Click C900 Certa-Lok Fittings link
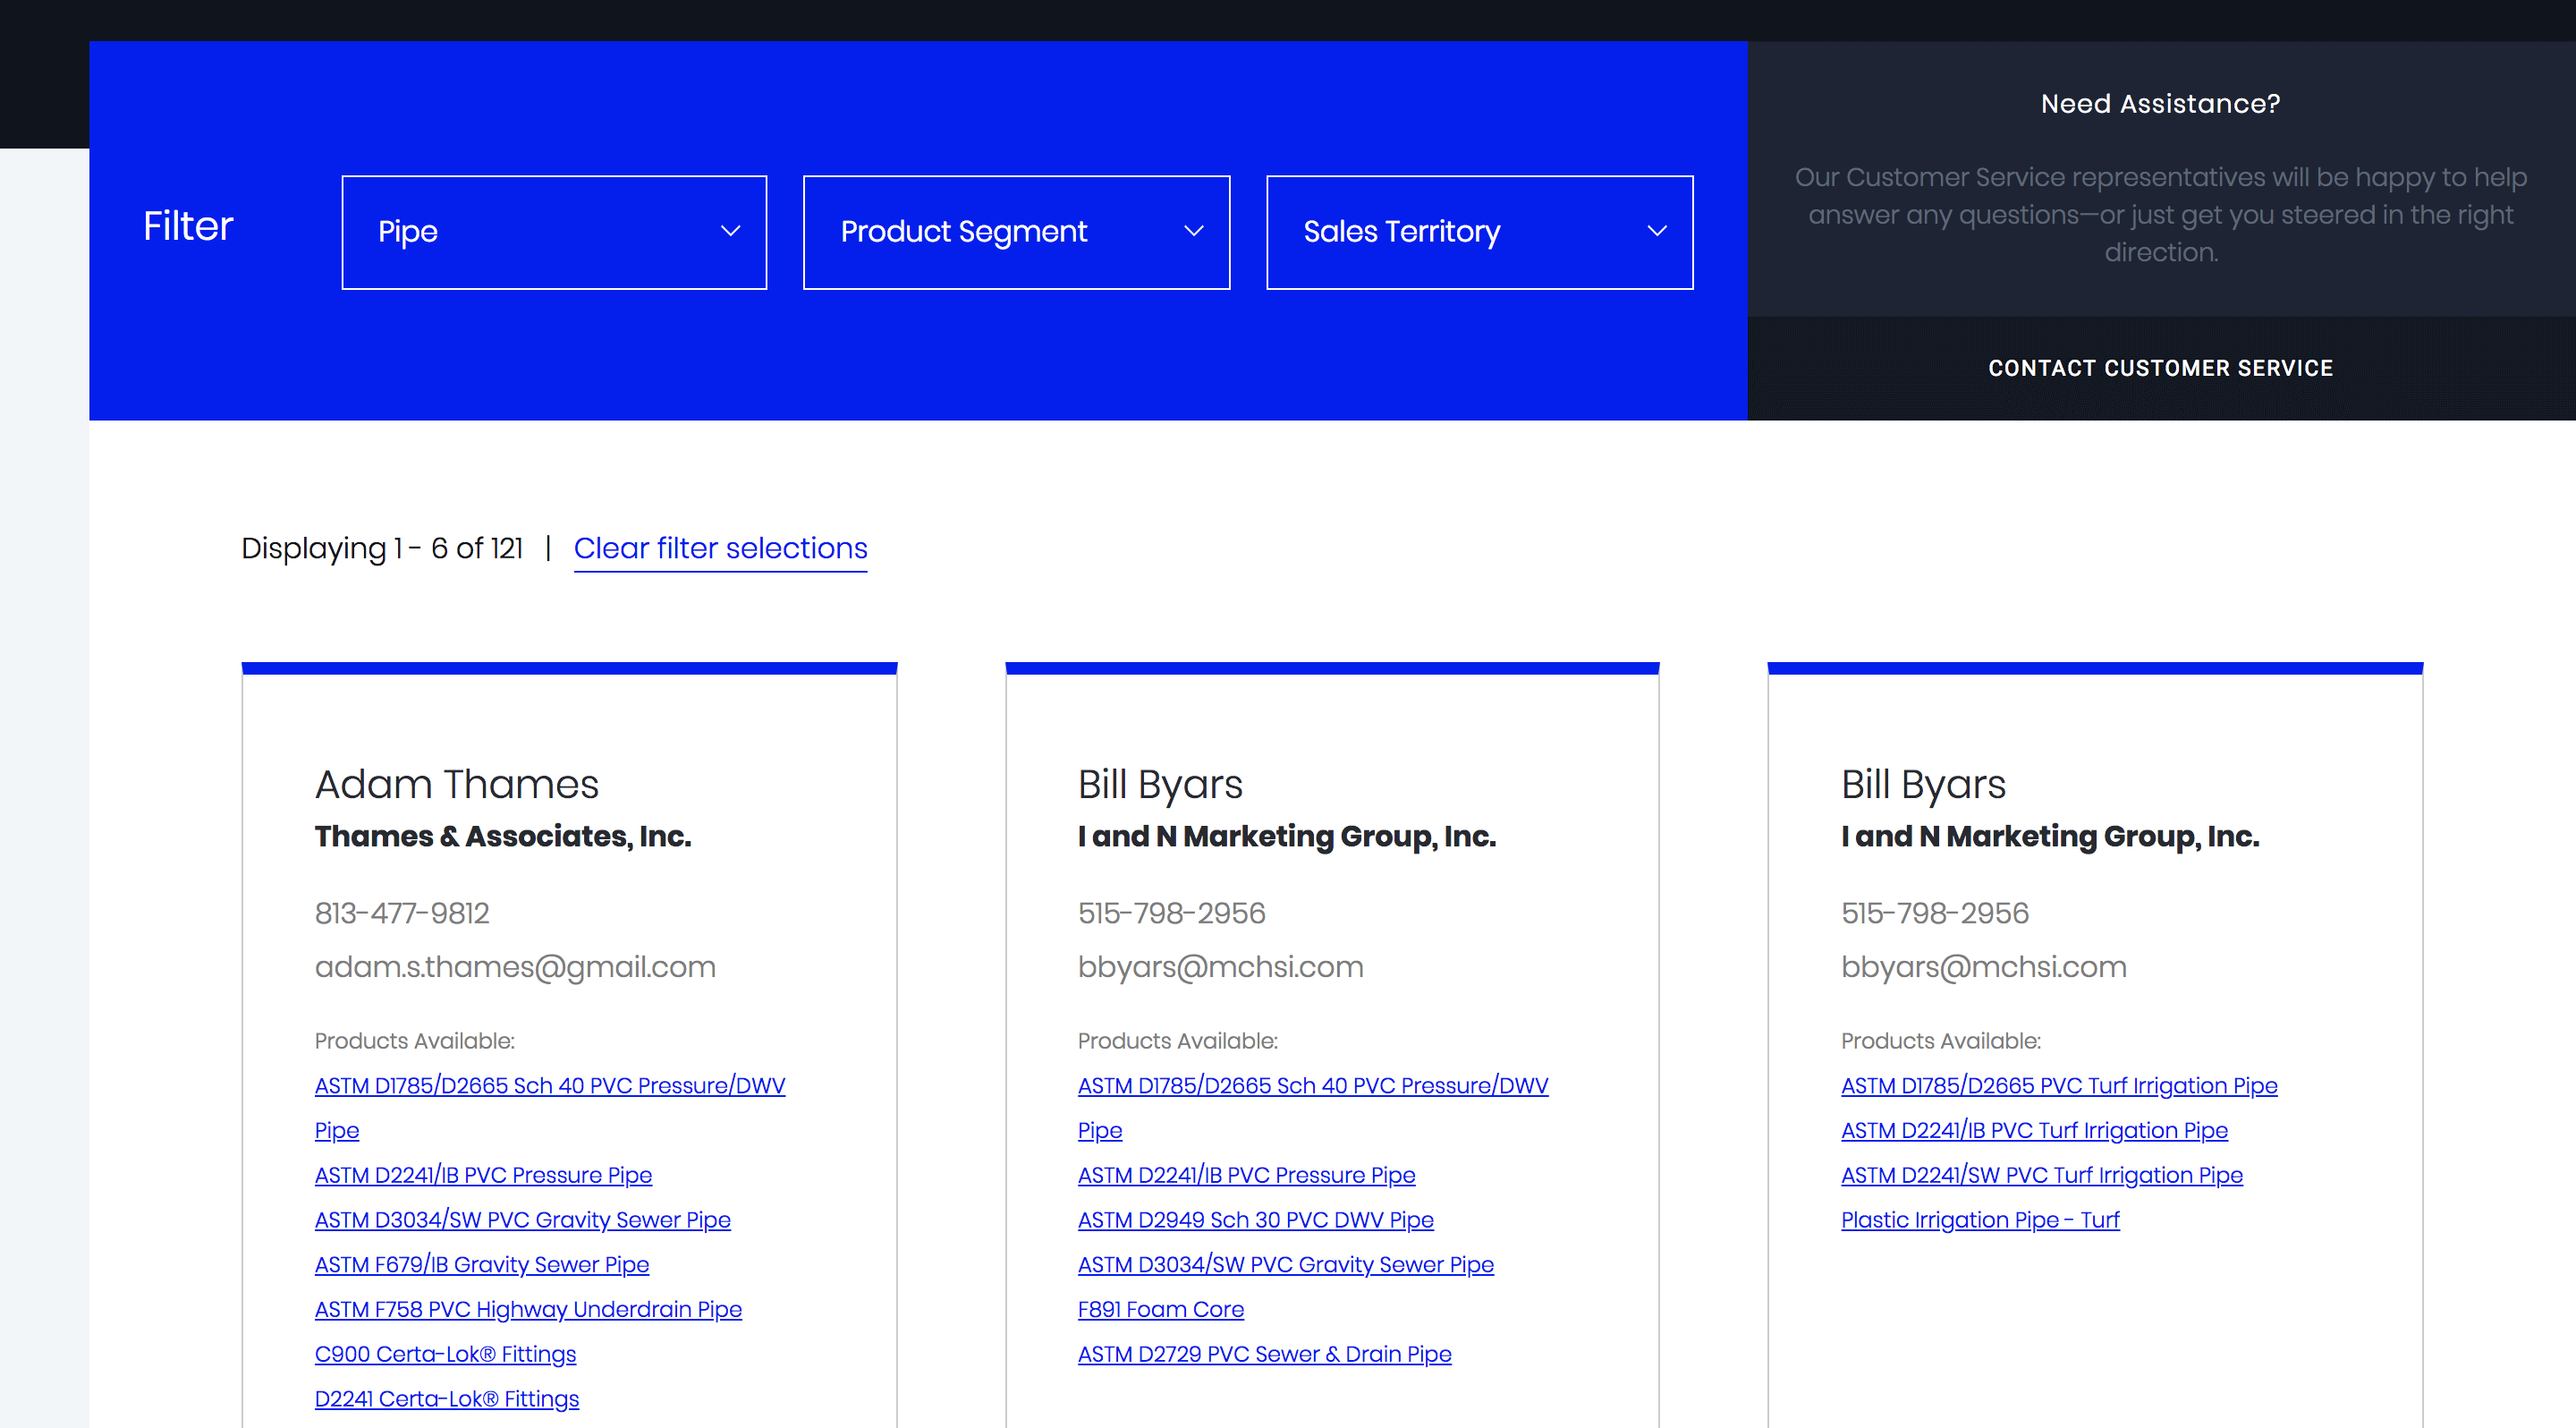 pyautogui.click(x=445, y=1354)
